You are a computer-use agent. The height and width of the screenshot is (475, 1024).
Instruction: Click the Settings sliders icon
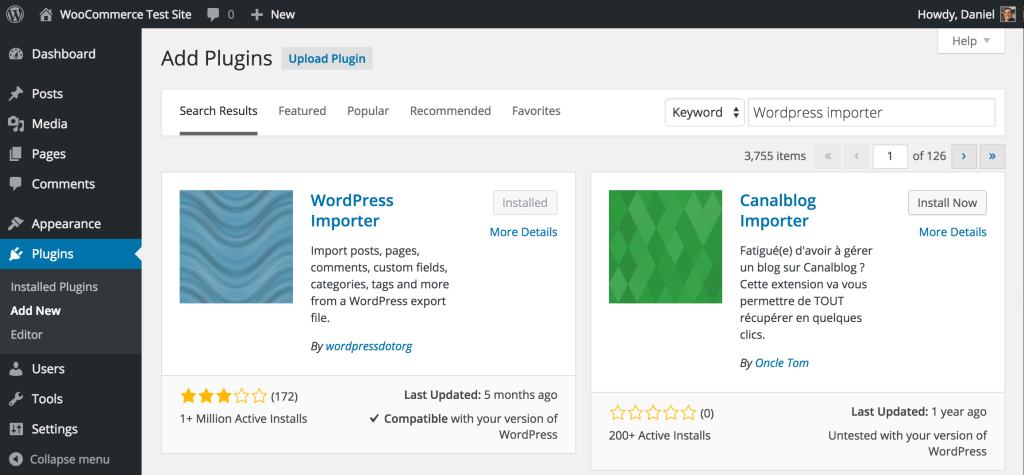click(16, 429)
